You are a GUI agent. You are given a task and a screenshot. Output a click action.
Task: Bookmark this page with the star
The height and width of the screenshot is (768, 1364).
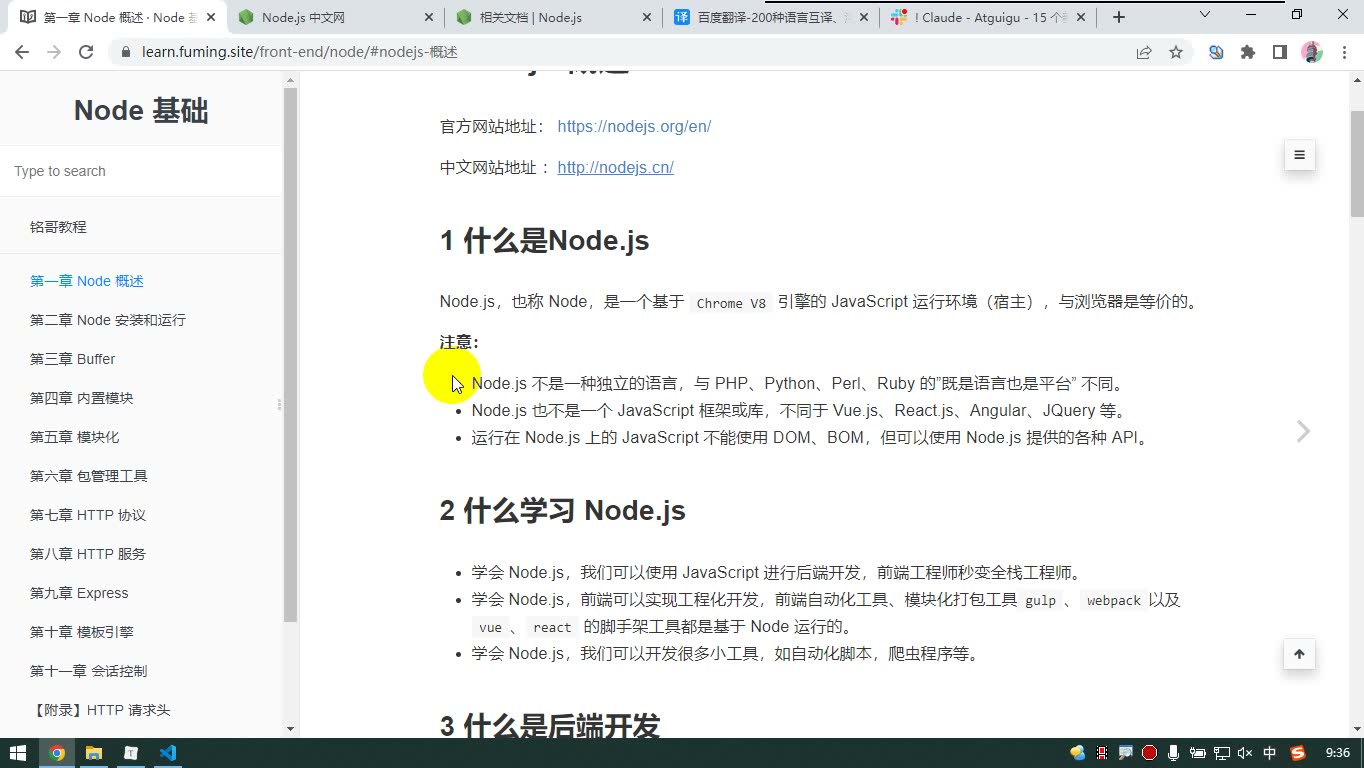pos(1176,52)
